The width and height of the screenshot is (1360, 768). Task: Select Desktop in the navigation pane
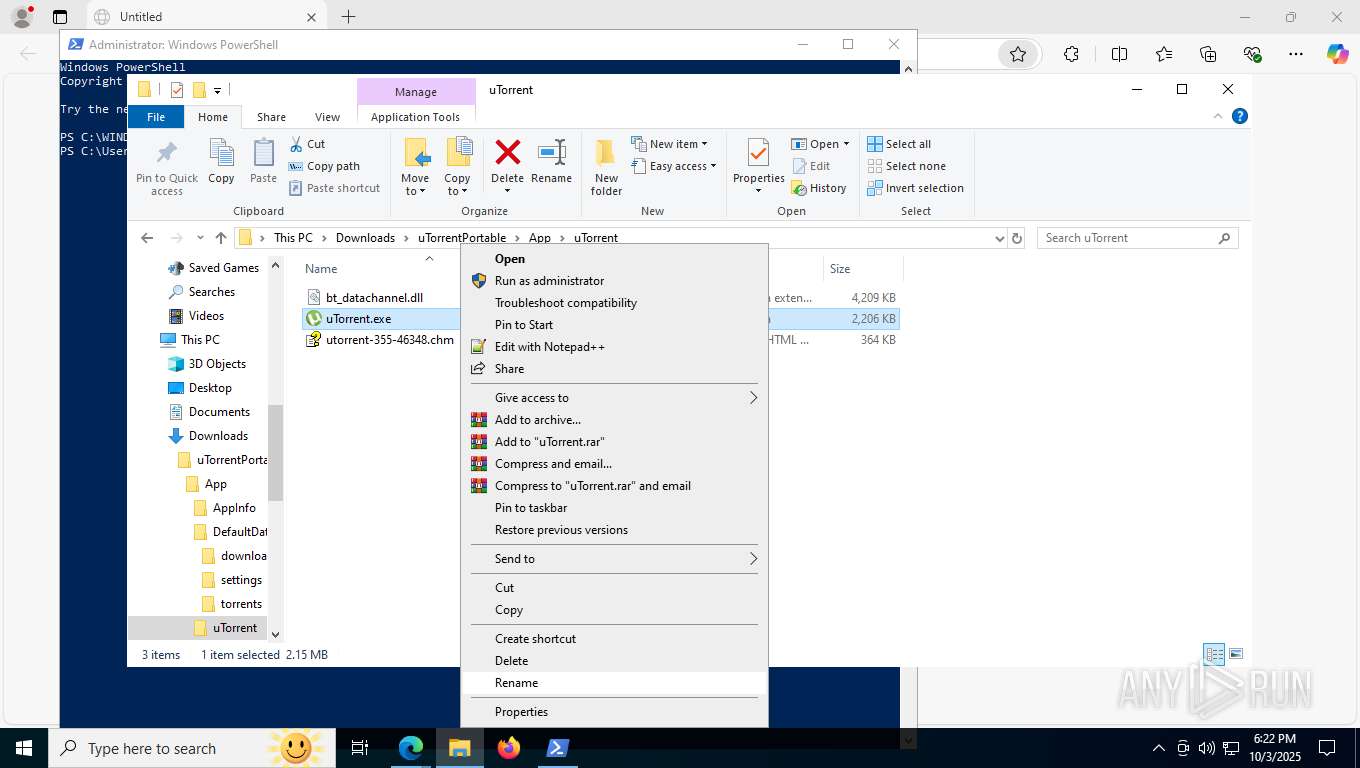point(201,388)
